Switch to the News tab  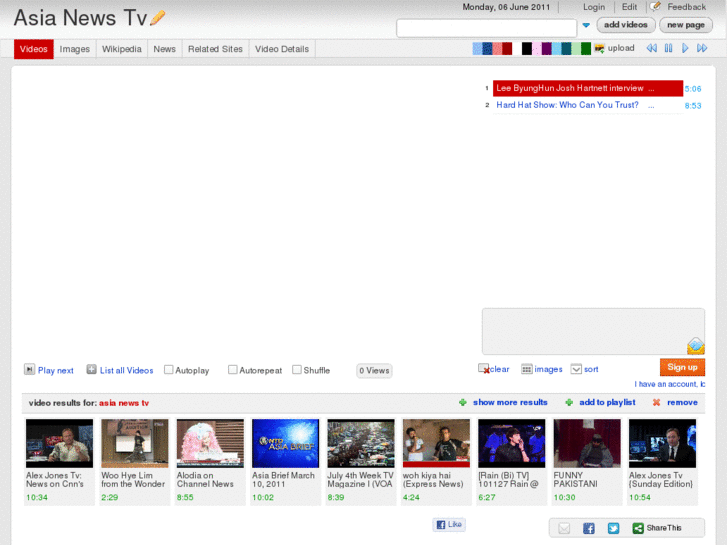(165, 49)
